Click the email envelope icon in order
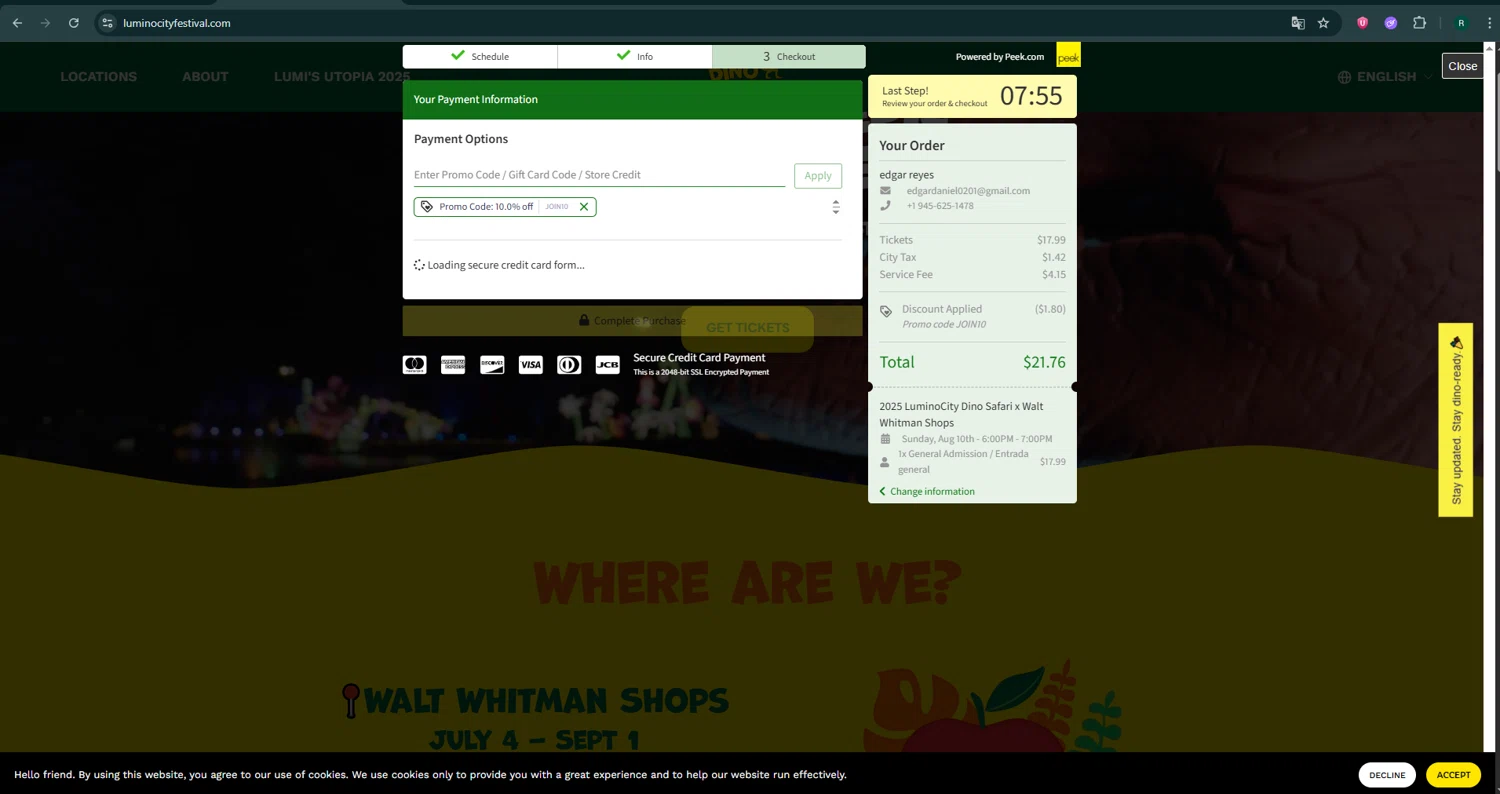 [885, 191]
